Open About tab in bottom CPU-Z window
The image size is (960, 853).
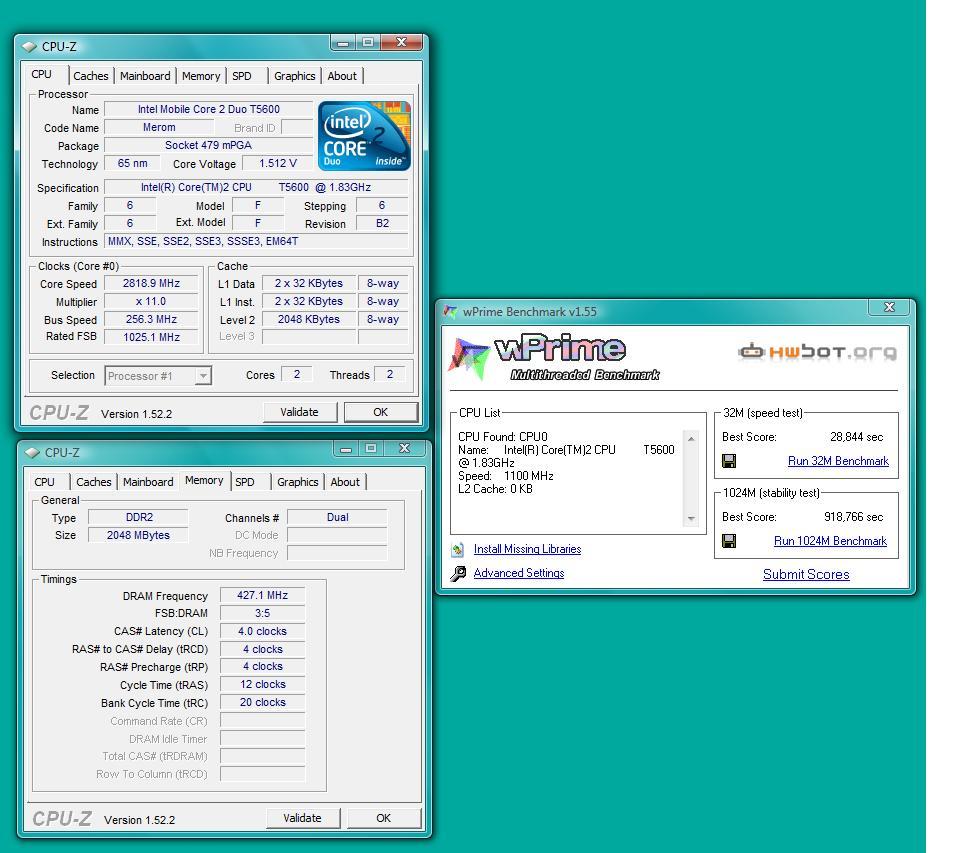click(345, 482)
